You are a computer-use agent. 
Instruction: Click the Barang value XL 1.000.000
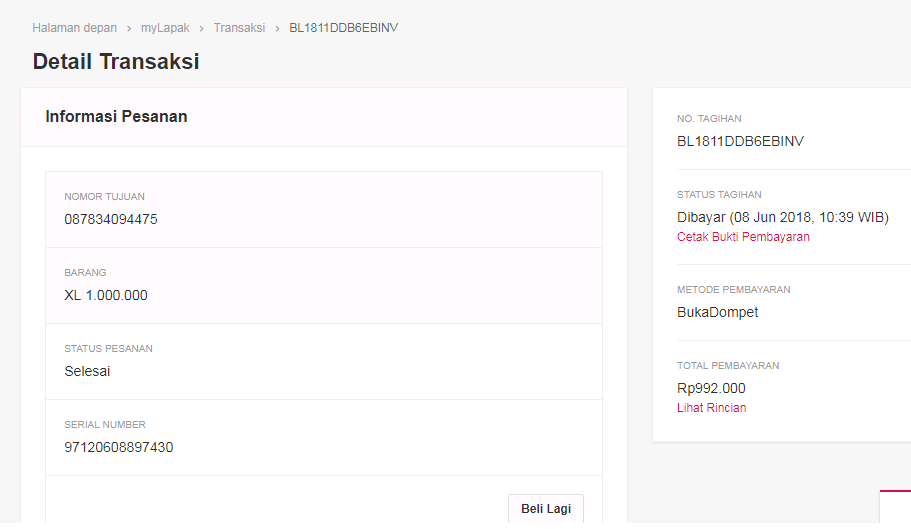[106, 296]
